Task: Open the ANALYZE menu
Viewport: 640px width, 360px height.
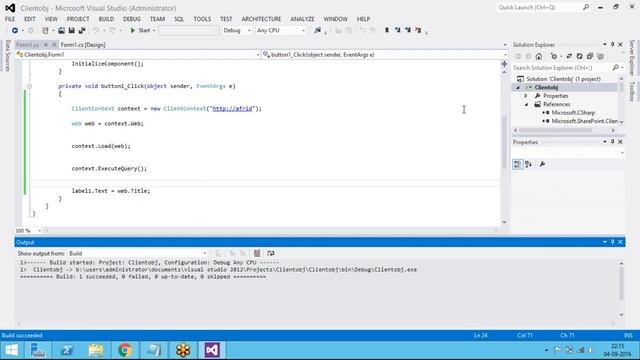Action: (302, 19)
